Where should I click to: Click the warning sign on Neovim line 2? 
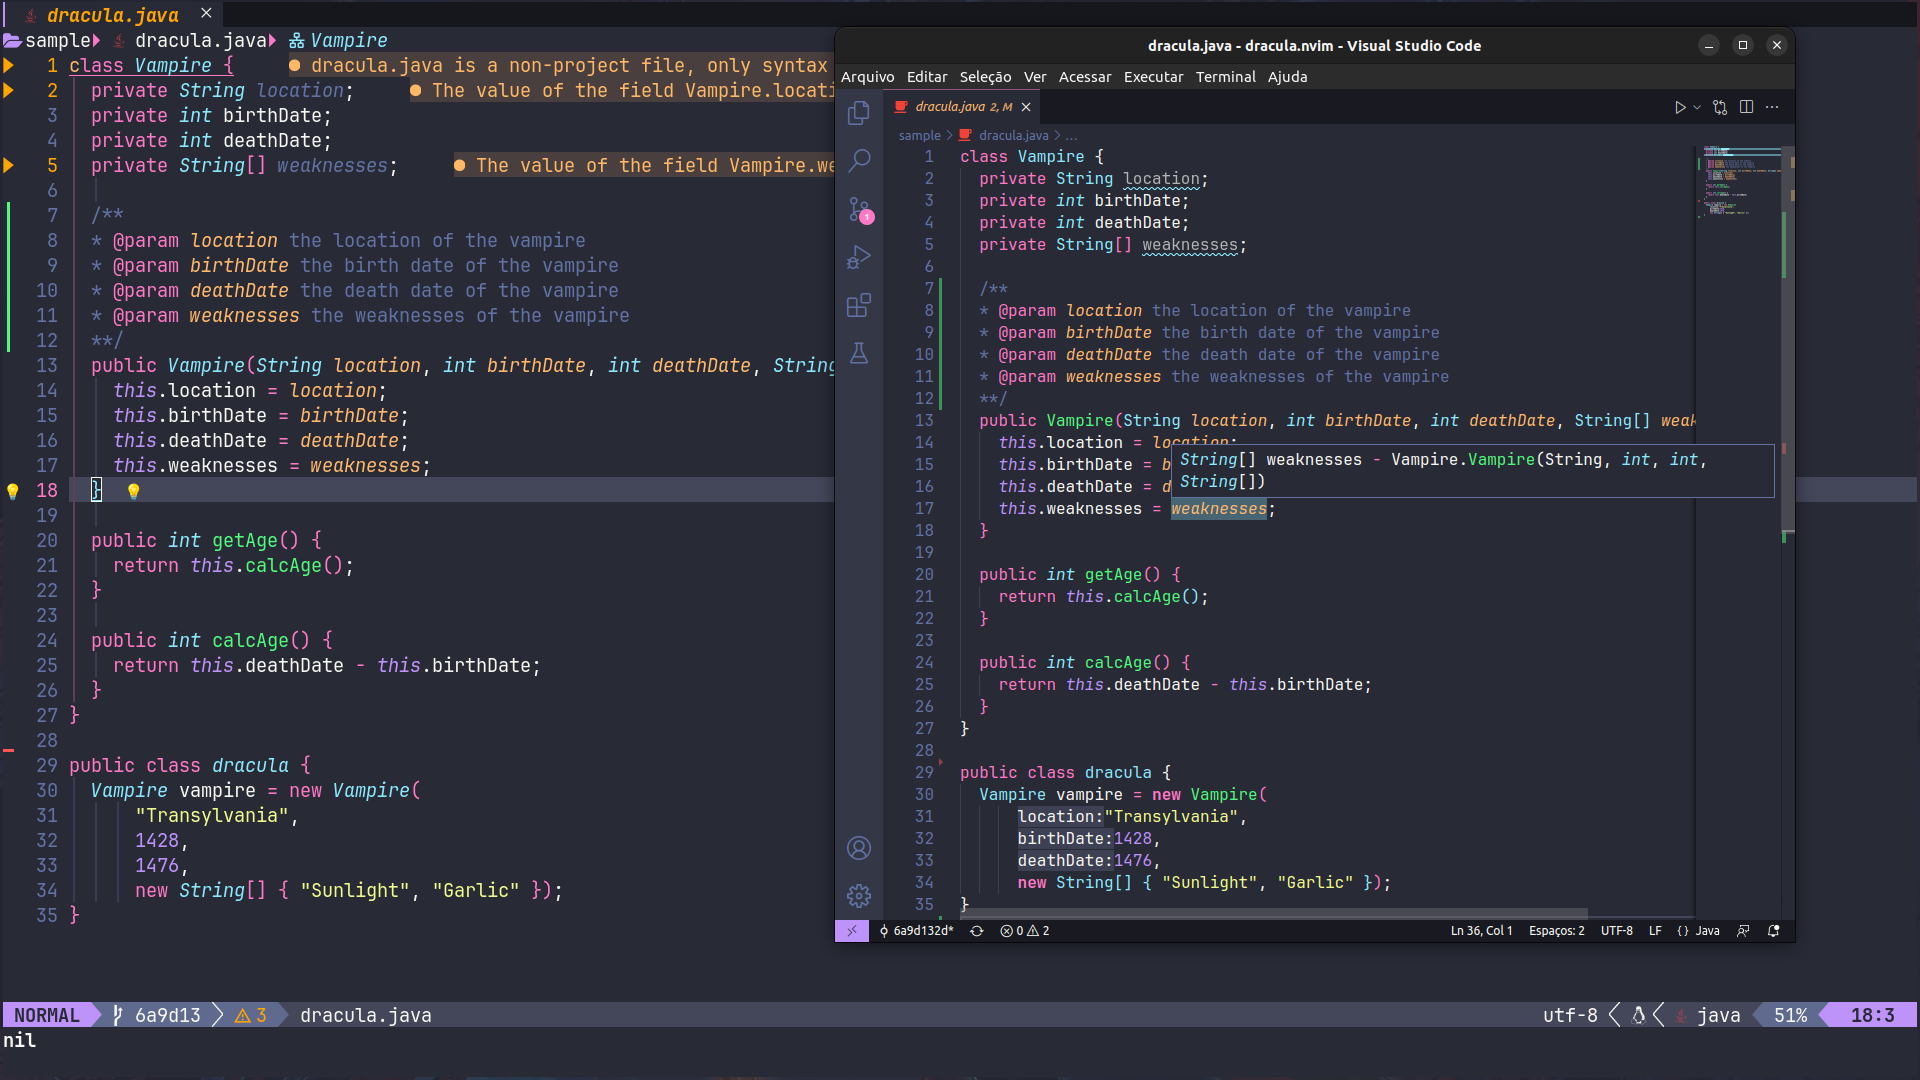point(9,90)
